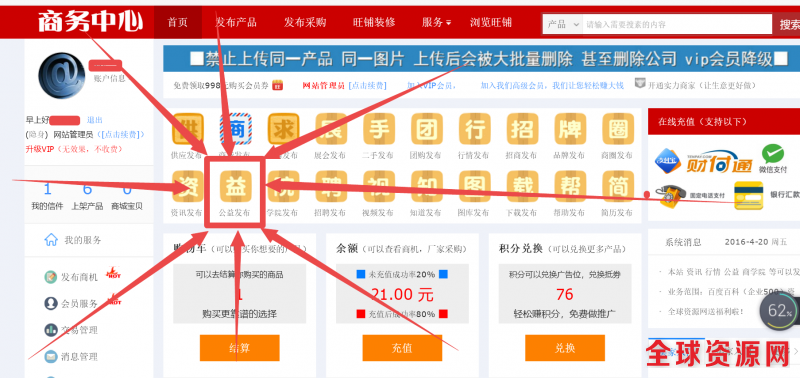Image resolution: width=800 pixels, height=378 pixels.
Task: Click the 退出 logout link
Action: 94,120
